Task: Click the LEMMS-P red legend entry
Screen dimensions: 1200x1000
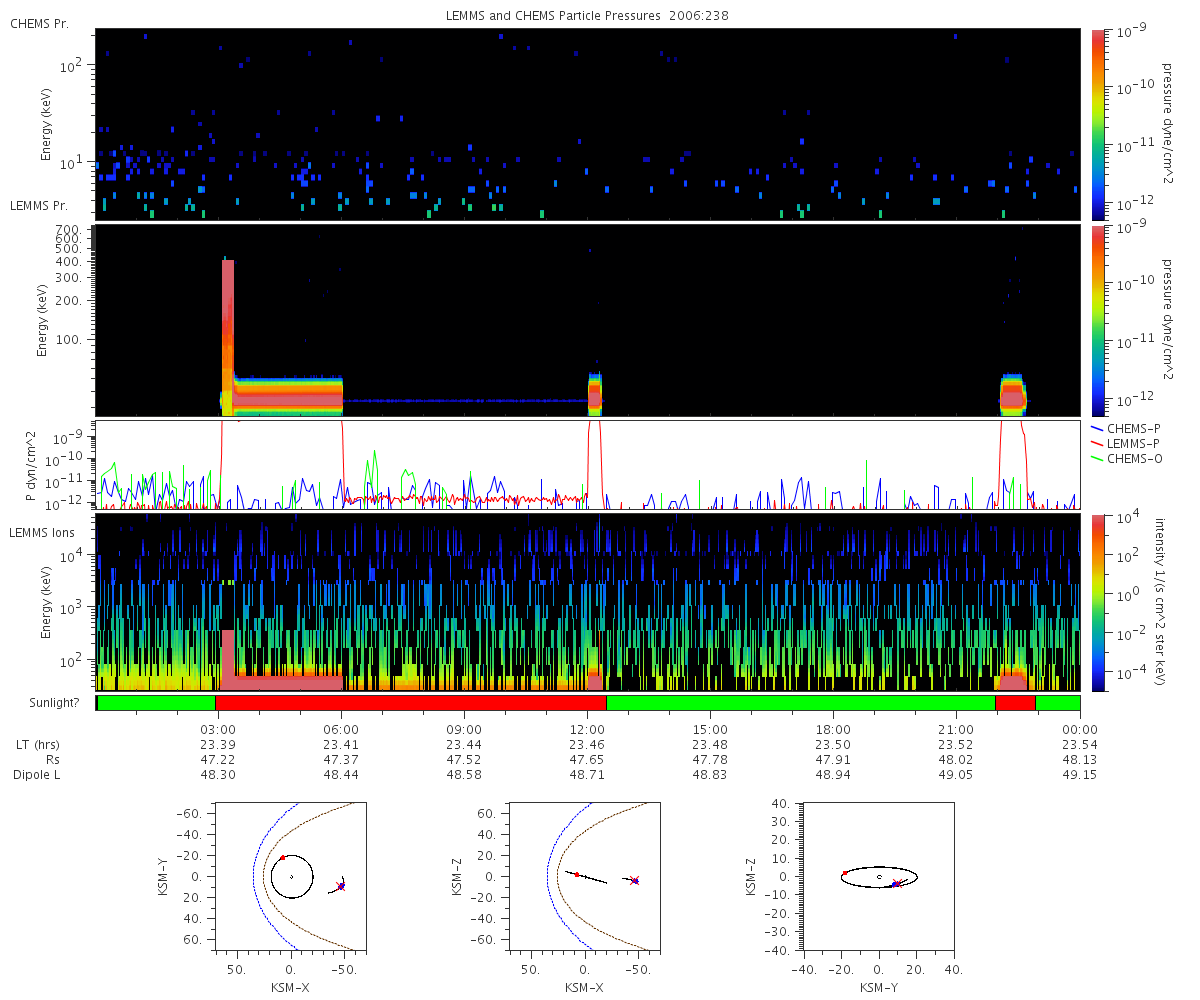Action: pos(1122,443)
